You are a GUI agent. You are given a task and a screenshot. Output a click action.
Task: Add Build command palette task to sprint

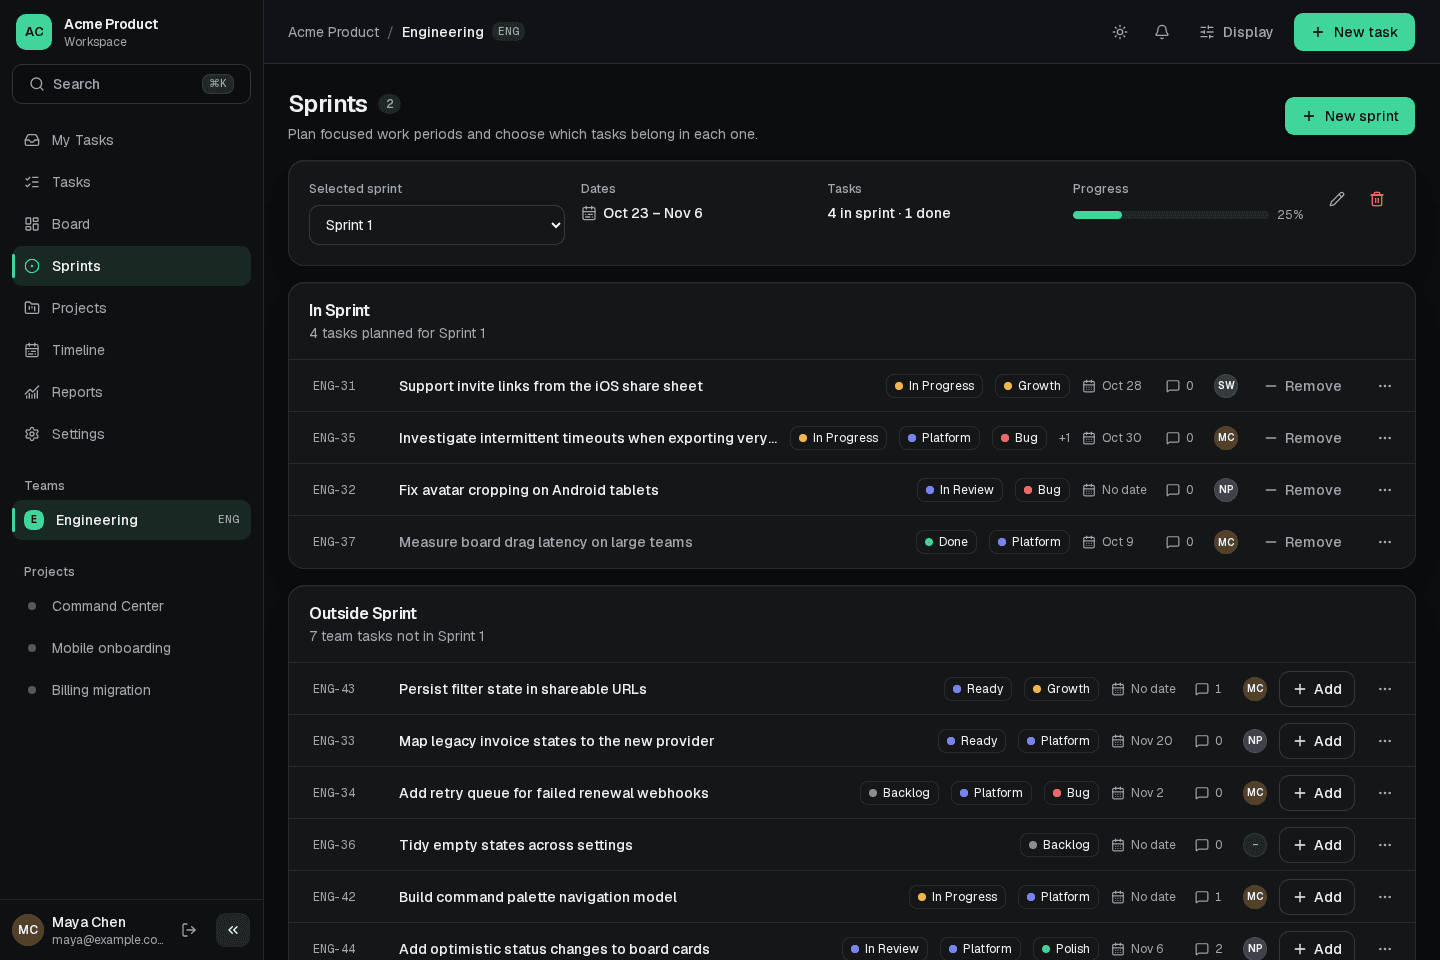tap(1317, 897)
